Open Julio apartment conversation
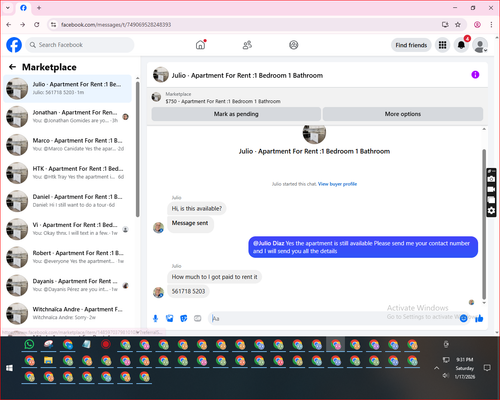This screenshot has height=400, width=500. [x=68, y=88]
